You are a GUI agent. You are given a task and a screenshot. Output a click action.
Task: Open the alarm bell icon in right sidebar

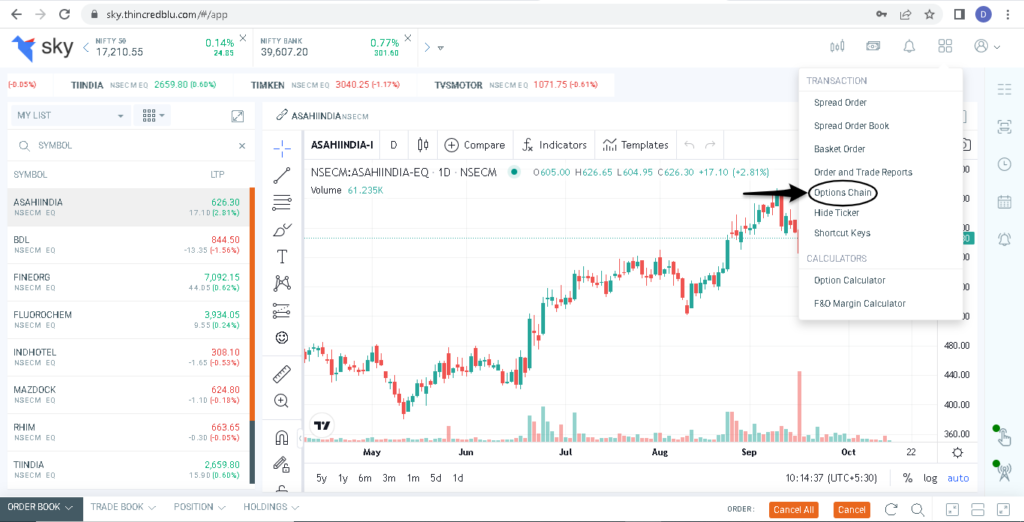pos(1004,239)
